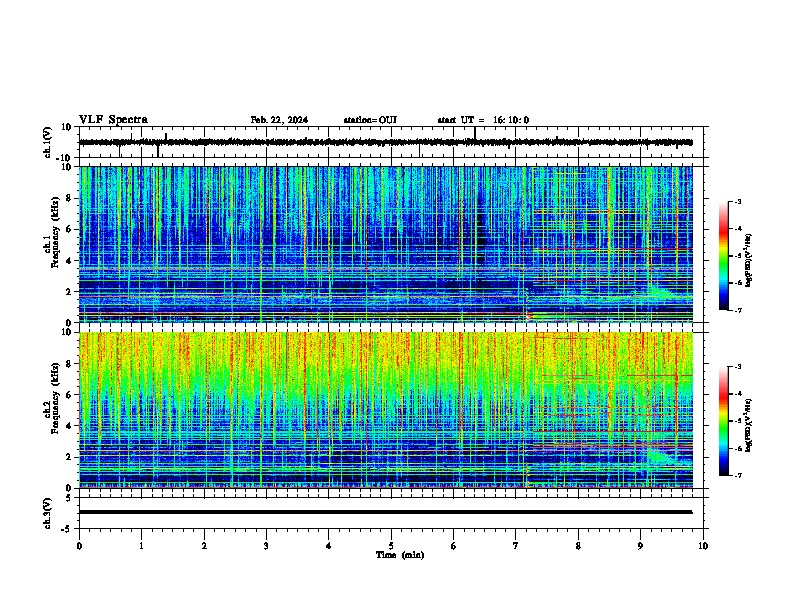
Task: Click the ch.2 color bar log(PSD) label
Action: [x=749, y=426]
